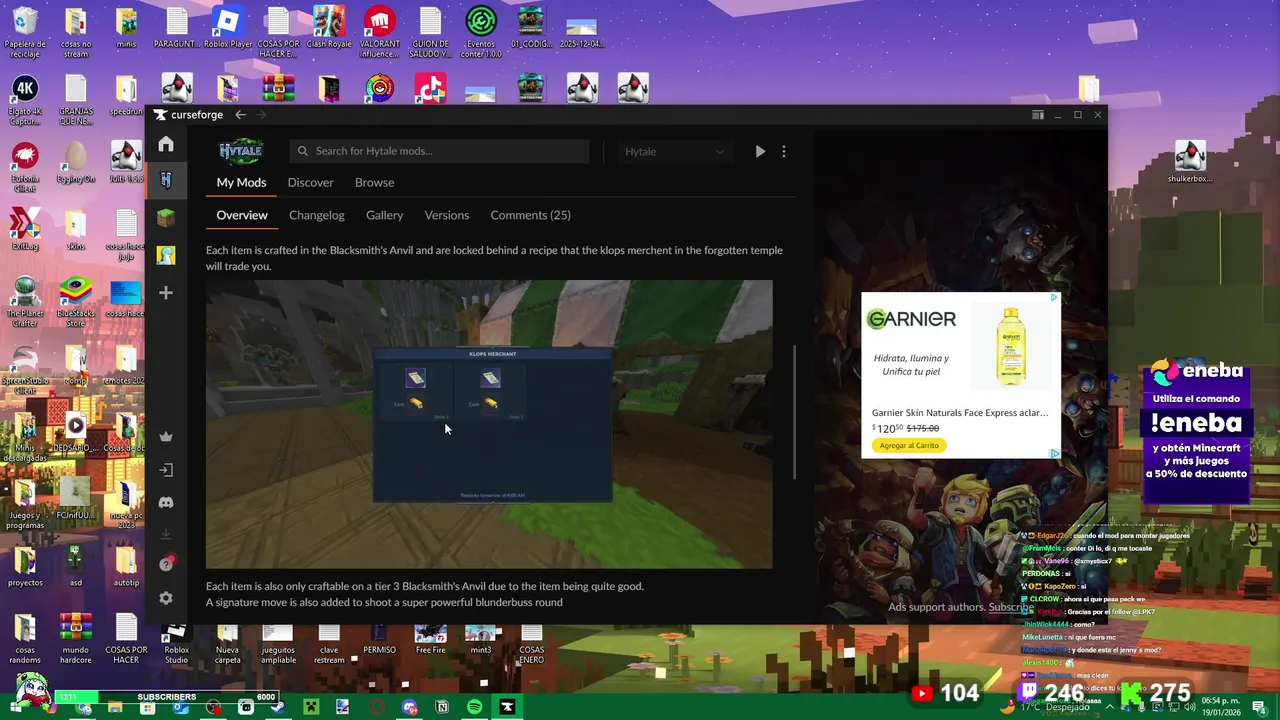Open Roblox Studio desktop shortcut
Screen dimensions: 1280x720
tap(176, 645)
